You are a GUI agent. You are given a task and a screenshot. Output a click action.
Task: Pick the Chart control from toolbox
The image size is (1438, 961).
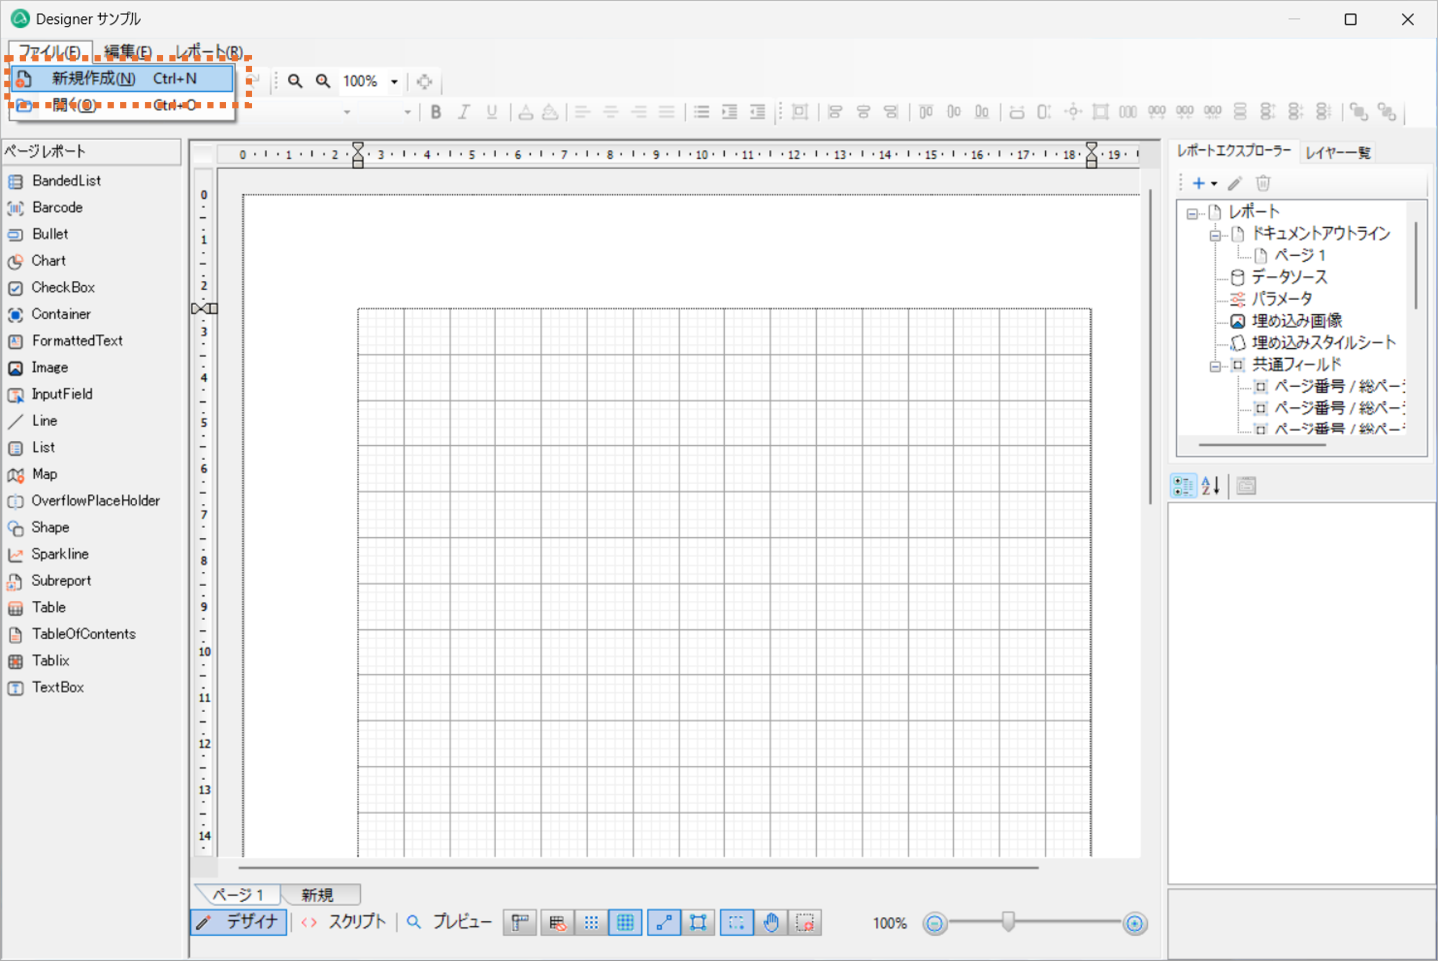click(x=48, y=260)
